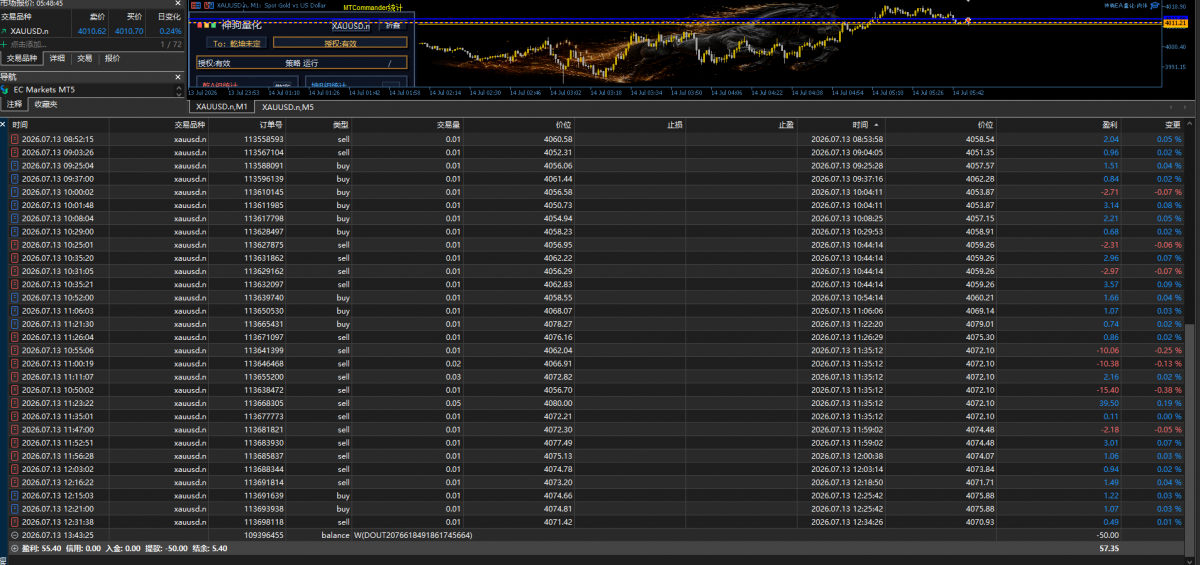Screen dimensions: 1200x565
Task: Click the graduation cap icon on chart
Action: tap(1155, 6)
